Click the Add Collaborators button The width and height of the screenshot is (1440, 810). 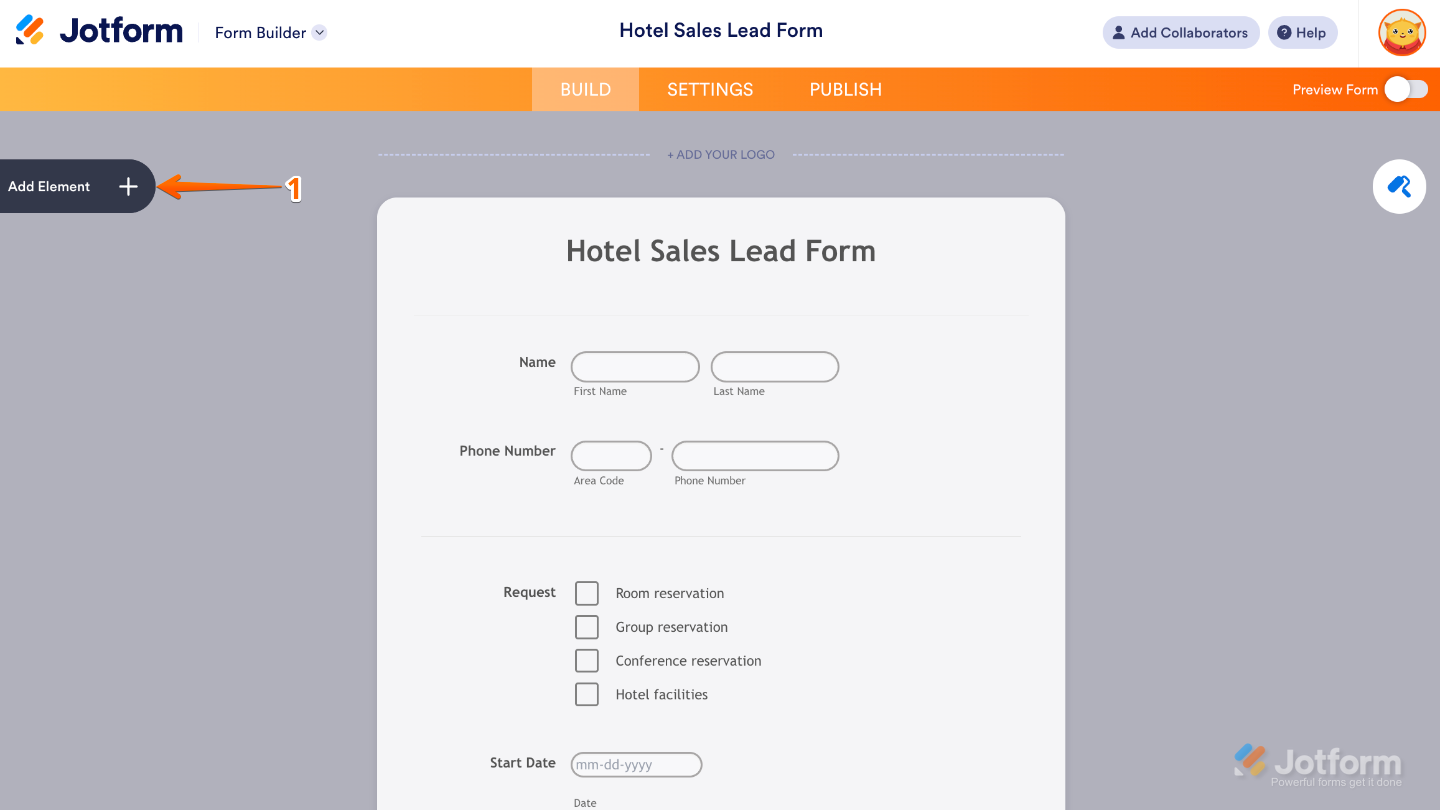(1180, 32)
